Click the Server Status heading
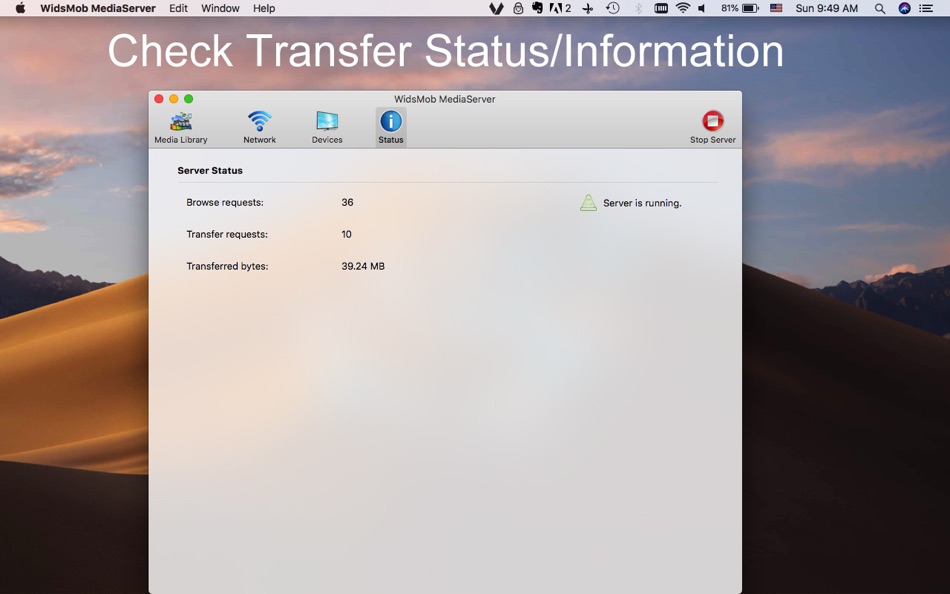The image size is (950, 594). pos(210,170)
